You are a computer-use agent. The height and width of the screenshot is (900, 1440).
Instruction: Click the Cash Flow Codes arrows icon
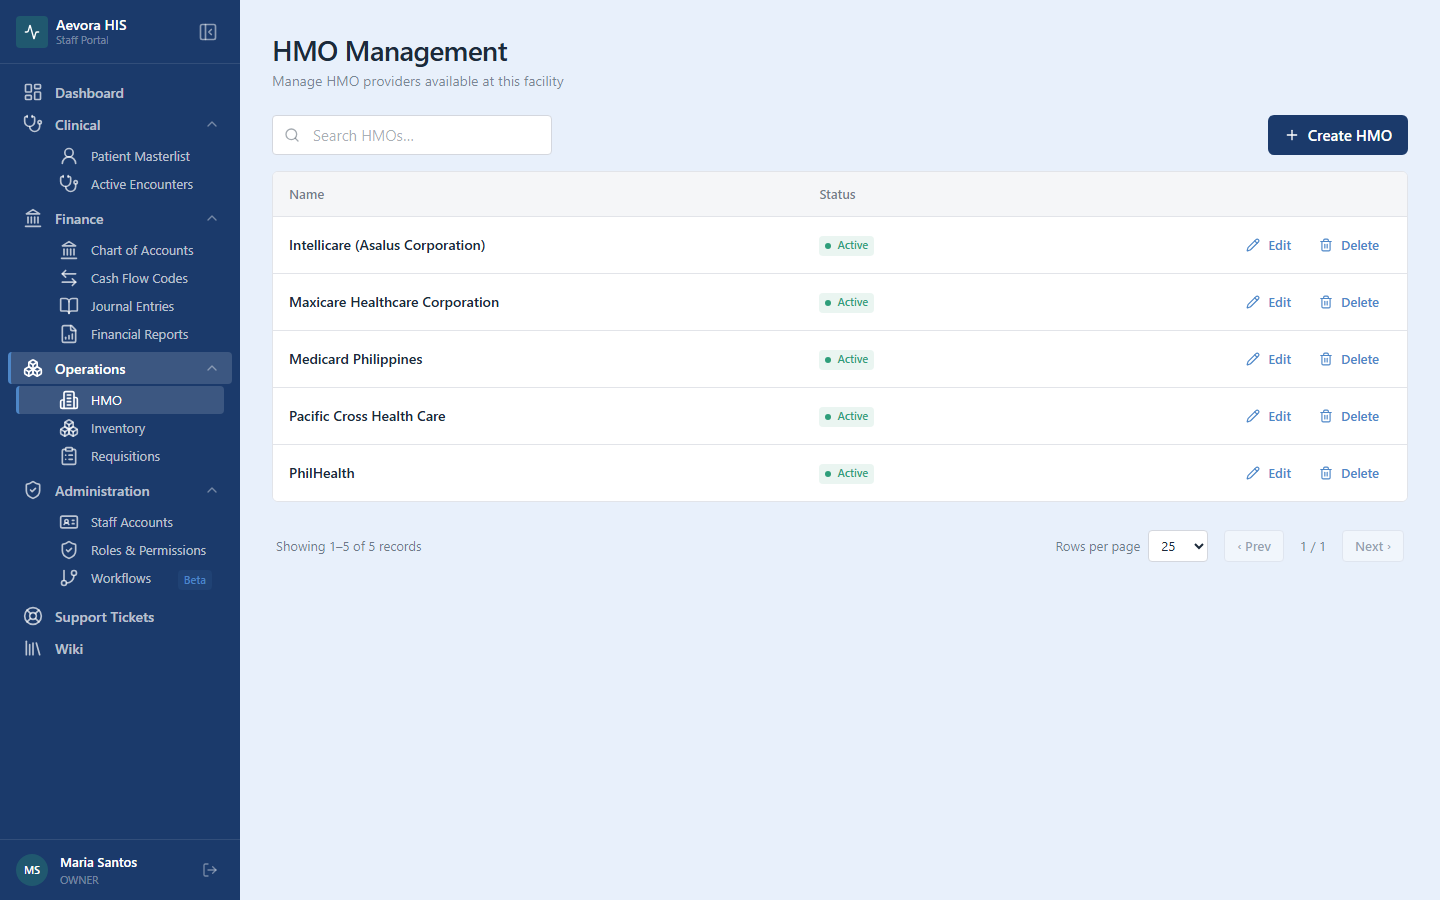click(69, 278)
